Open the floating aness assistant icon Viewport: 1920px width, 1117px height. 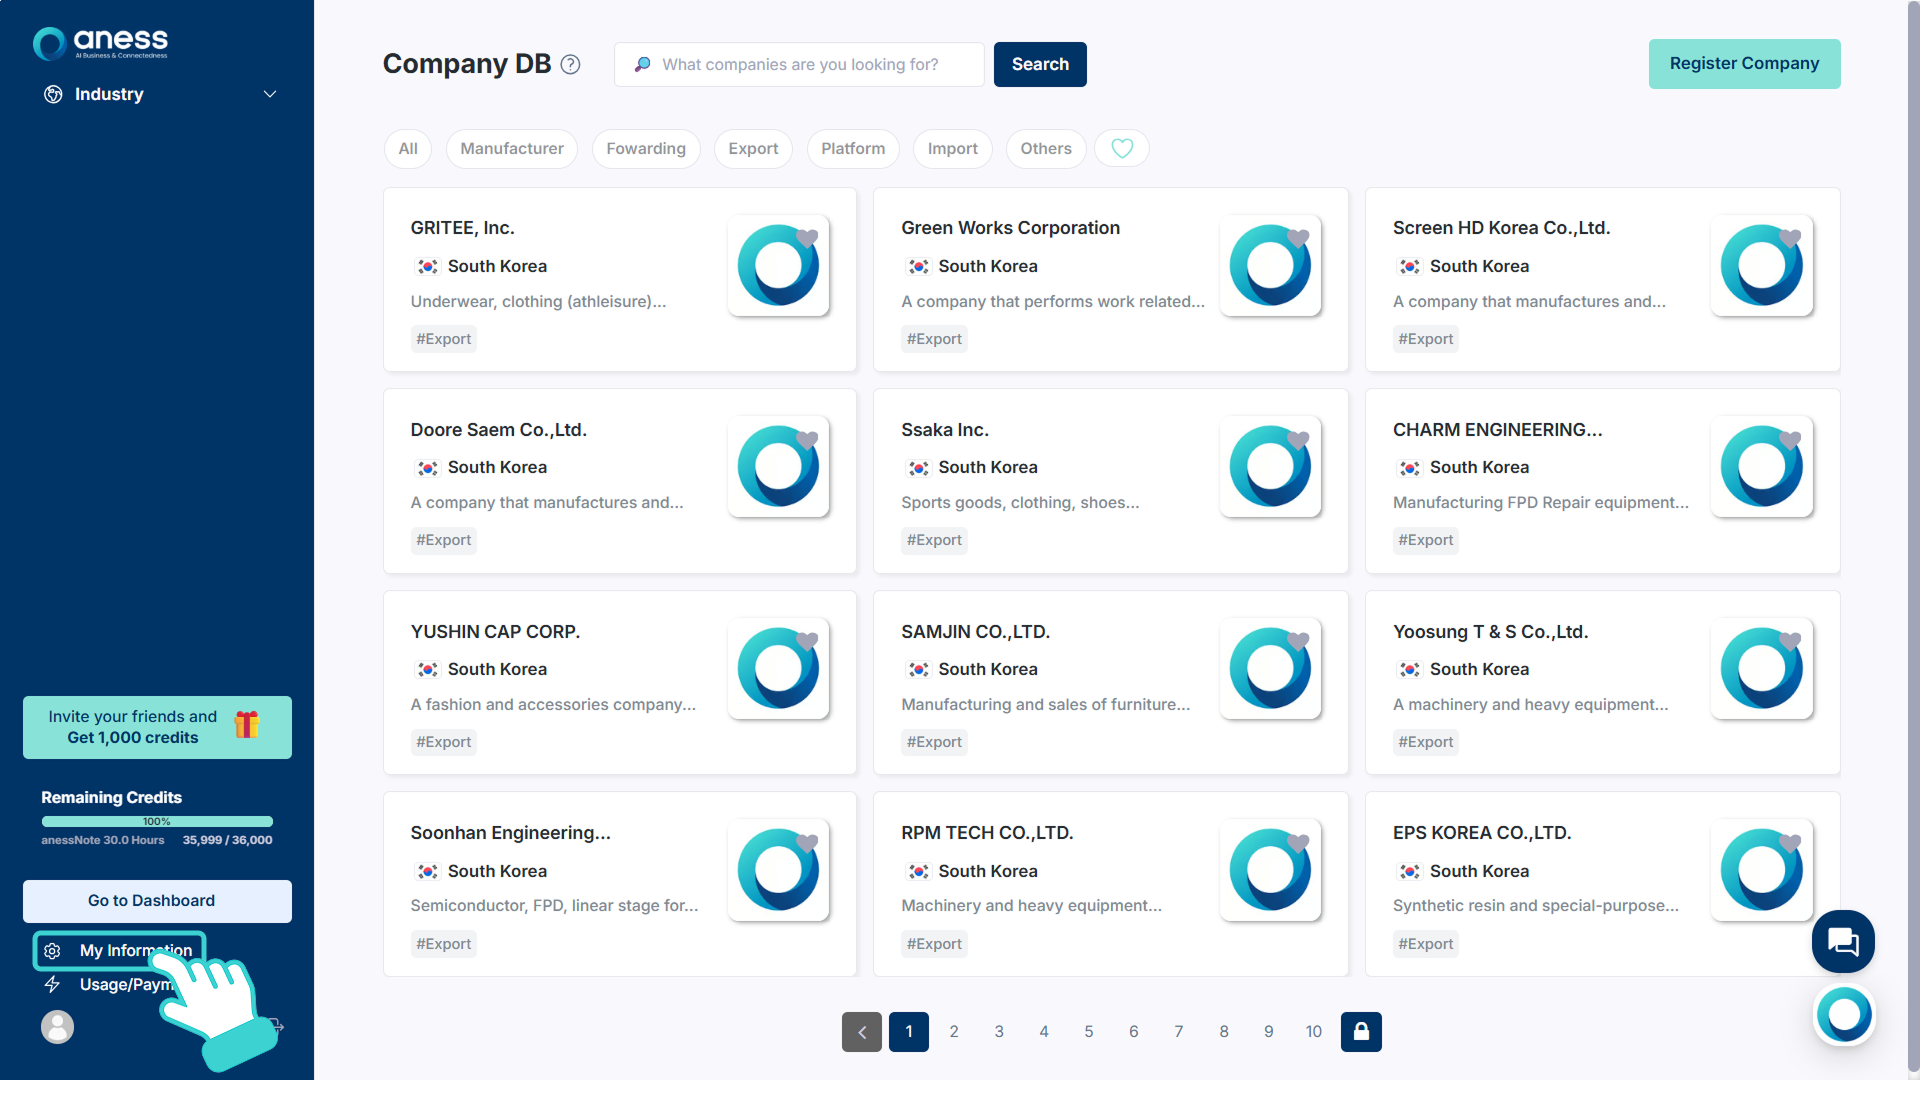click(1843, 1014)
